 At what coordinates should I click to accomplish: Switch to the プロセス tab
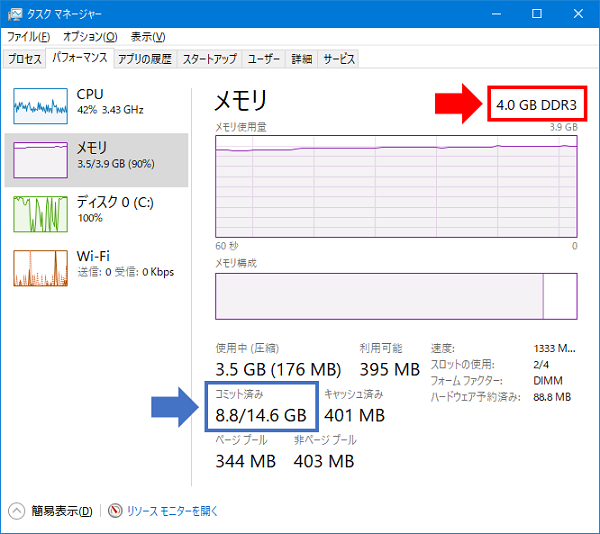click(25, 59)
